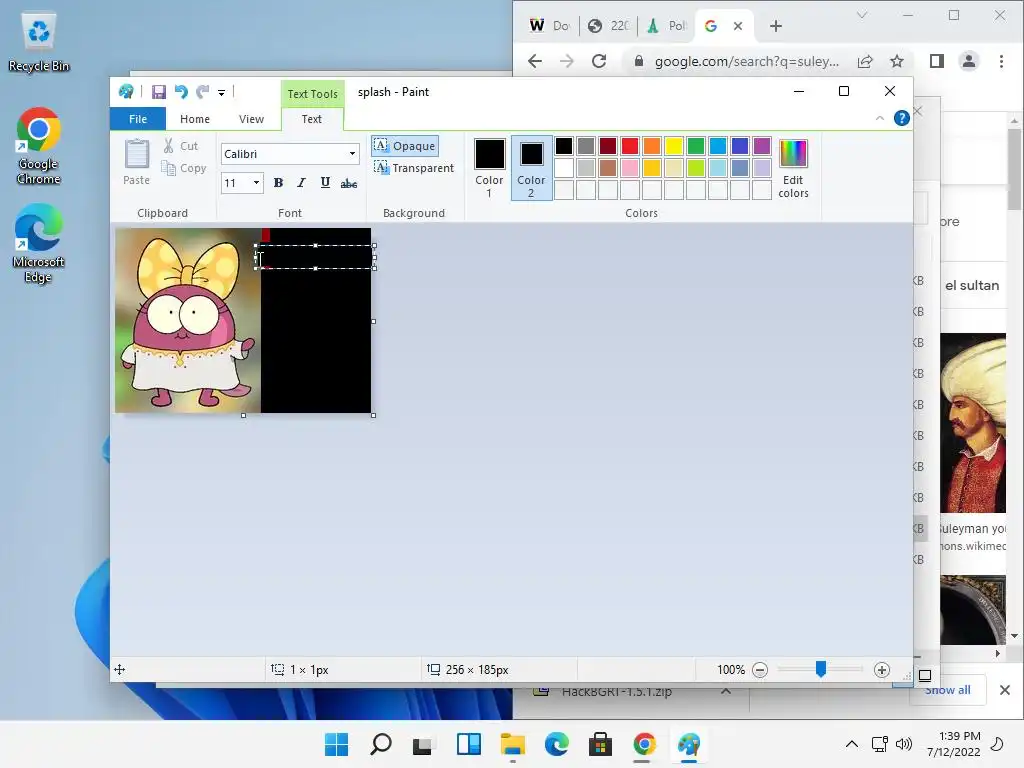
Task: Toggle bold formatting
Action: pos(278,183)
